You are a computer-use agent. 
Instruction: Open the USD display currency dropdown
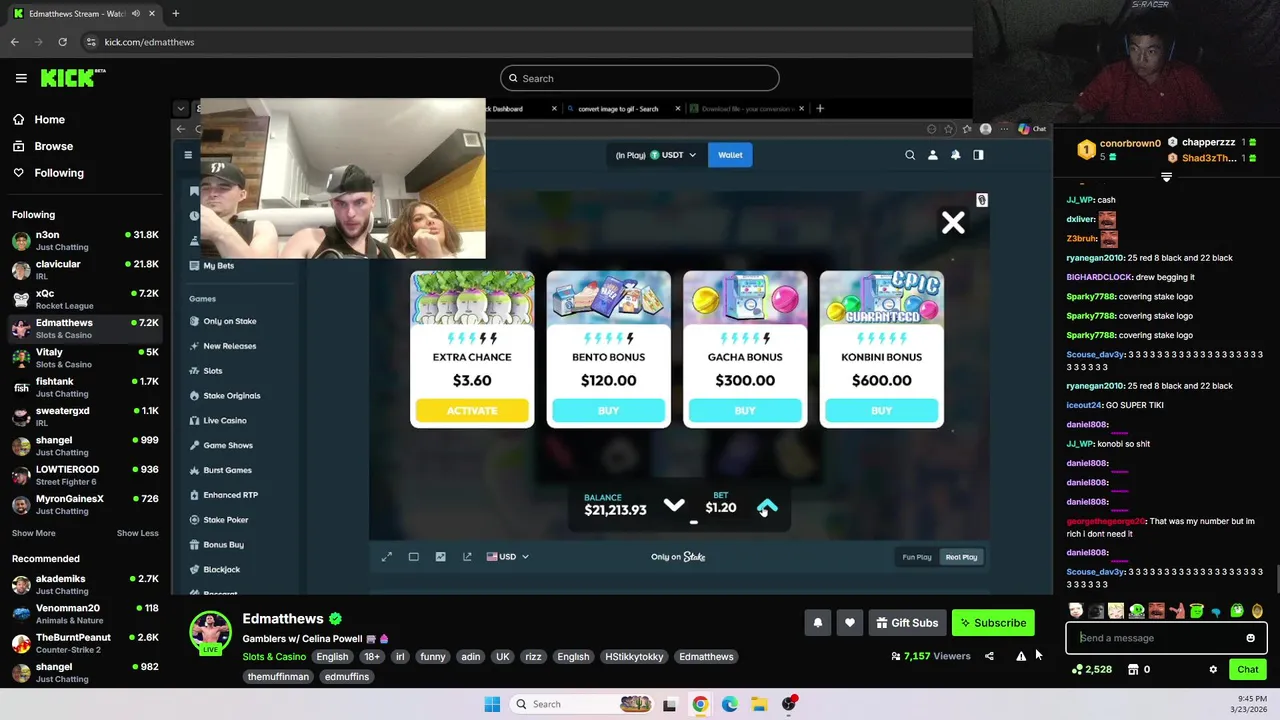(507, 557)
